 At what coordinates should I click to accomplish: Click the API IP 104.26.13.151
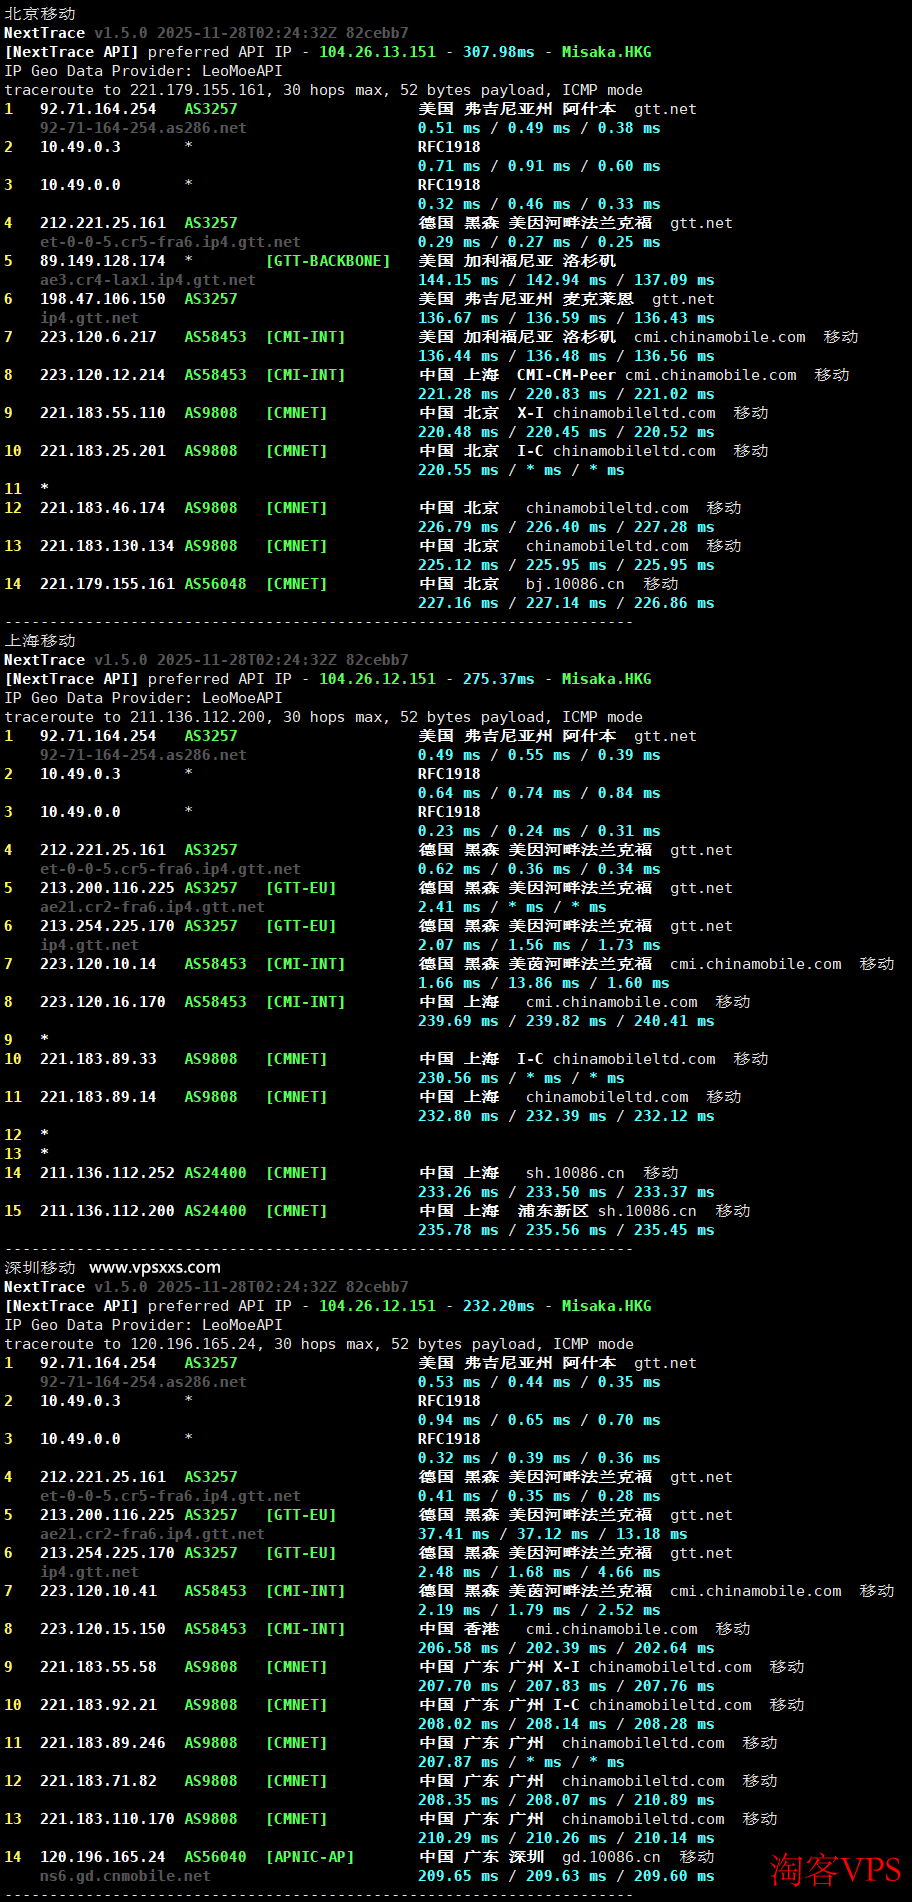pos(377,52)
